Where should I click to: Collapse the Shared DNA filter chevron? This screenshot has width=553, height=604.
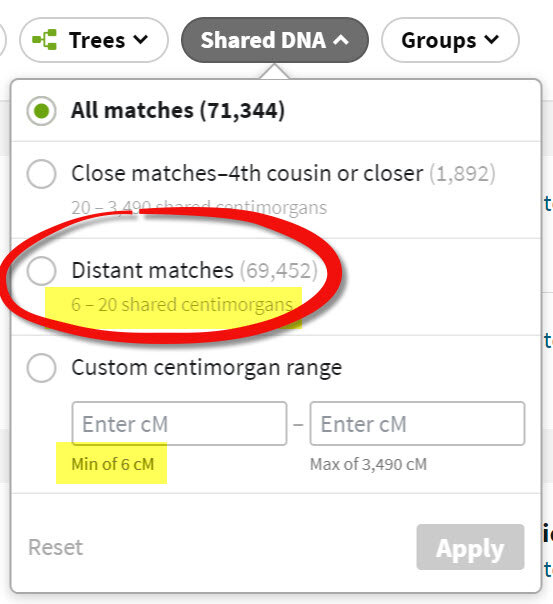coord(341,40)
